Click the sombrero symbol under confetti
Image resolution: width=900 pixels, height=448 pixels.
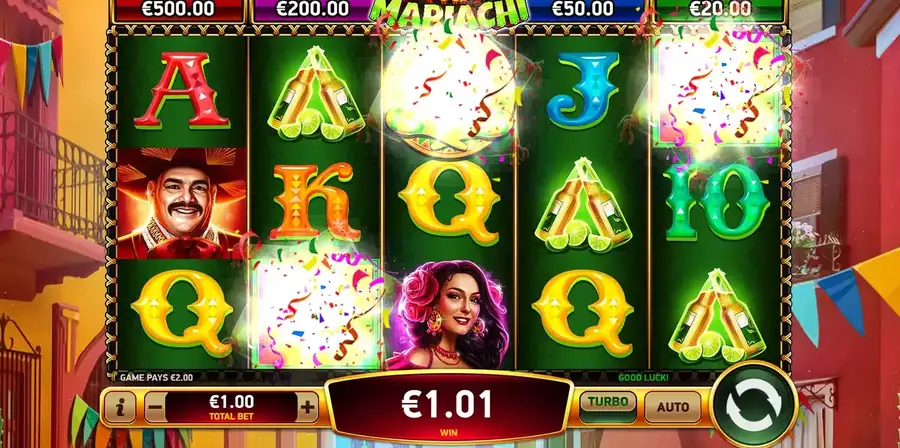click(449, 92)
